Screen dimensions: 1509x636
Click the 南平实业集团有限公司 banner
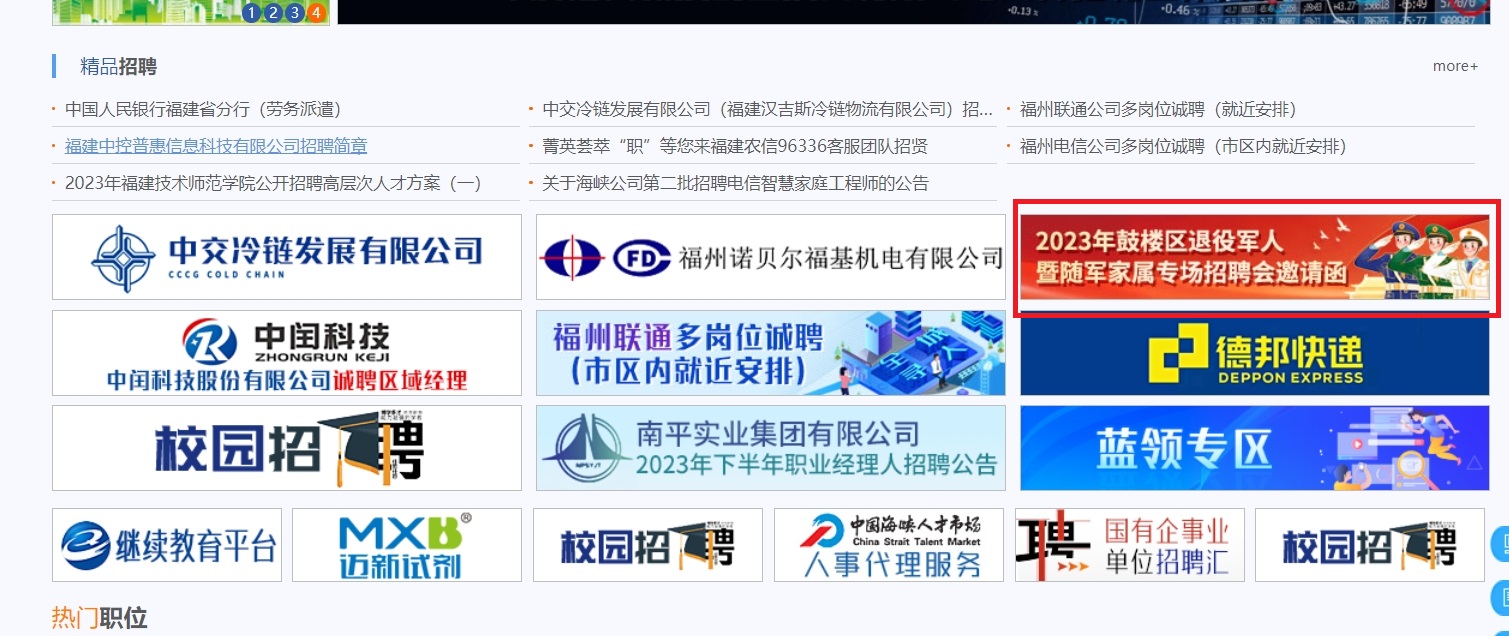pyautogui.click(x=770, y=448)
